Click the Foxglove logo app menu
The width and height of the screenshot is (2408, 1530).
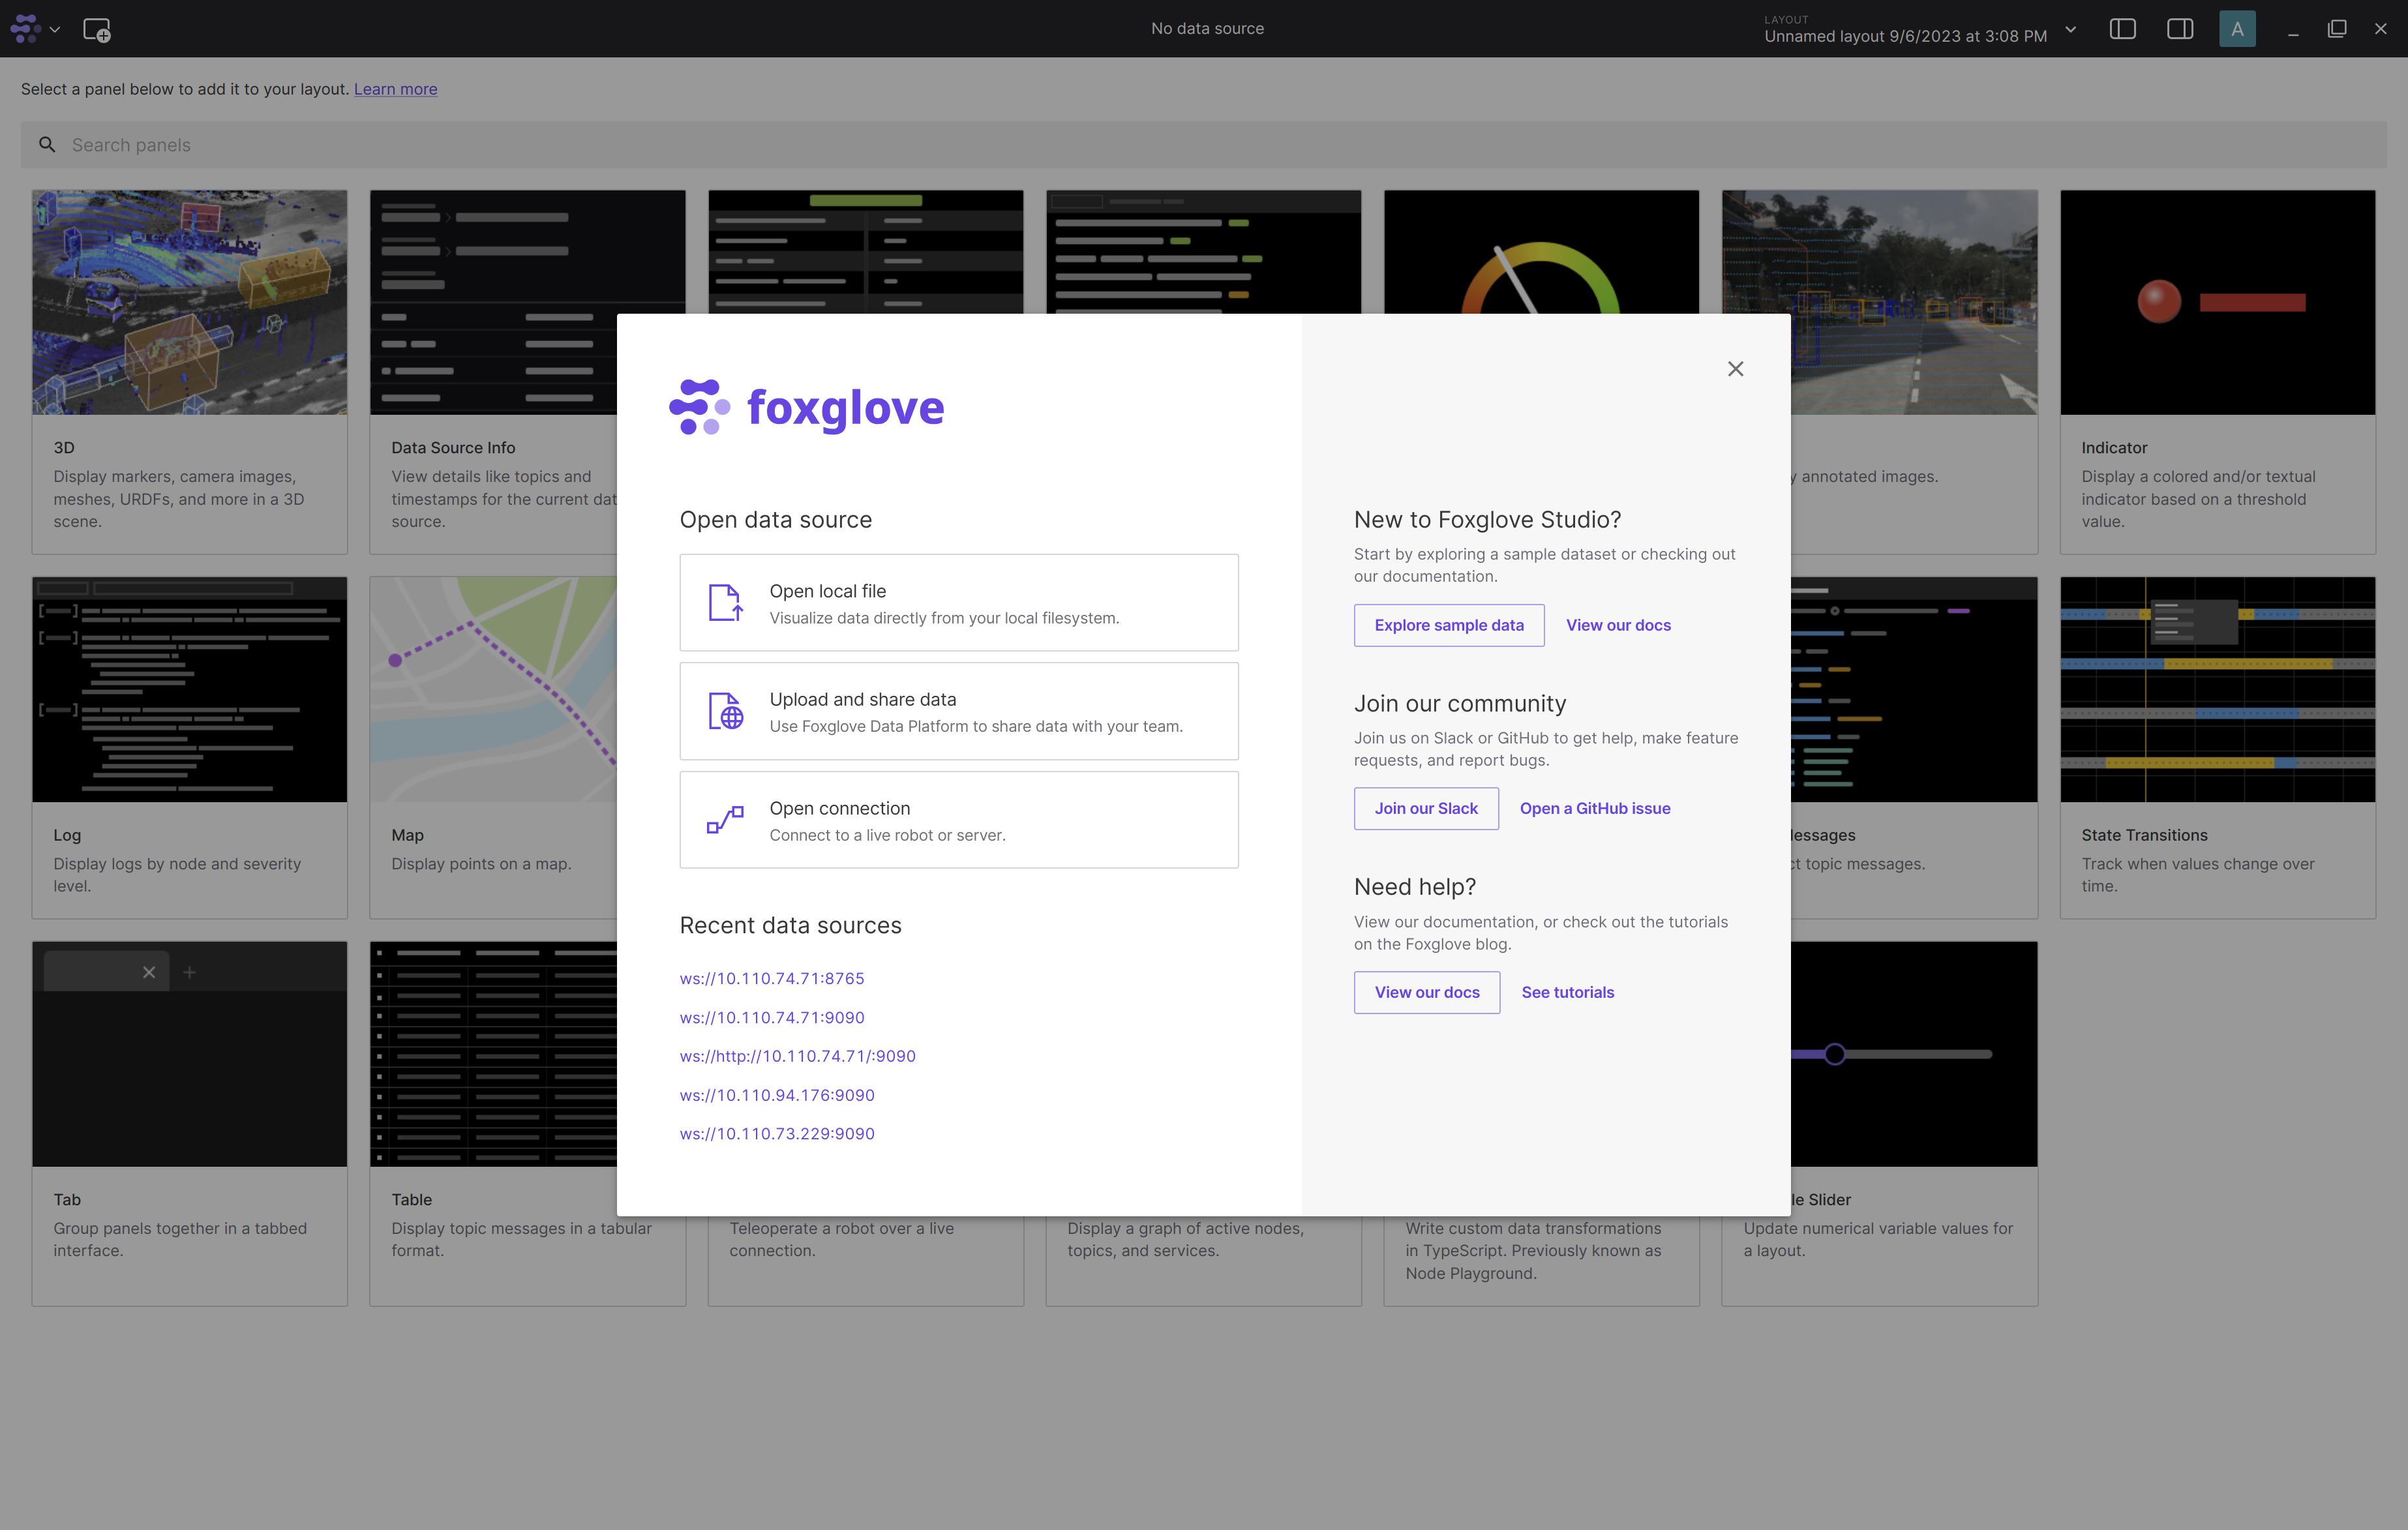click(26, 29)
